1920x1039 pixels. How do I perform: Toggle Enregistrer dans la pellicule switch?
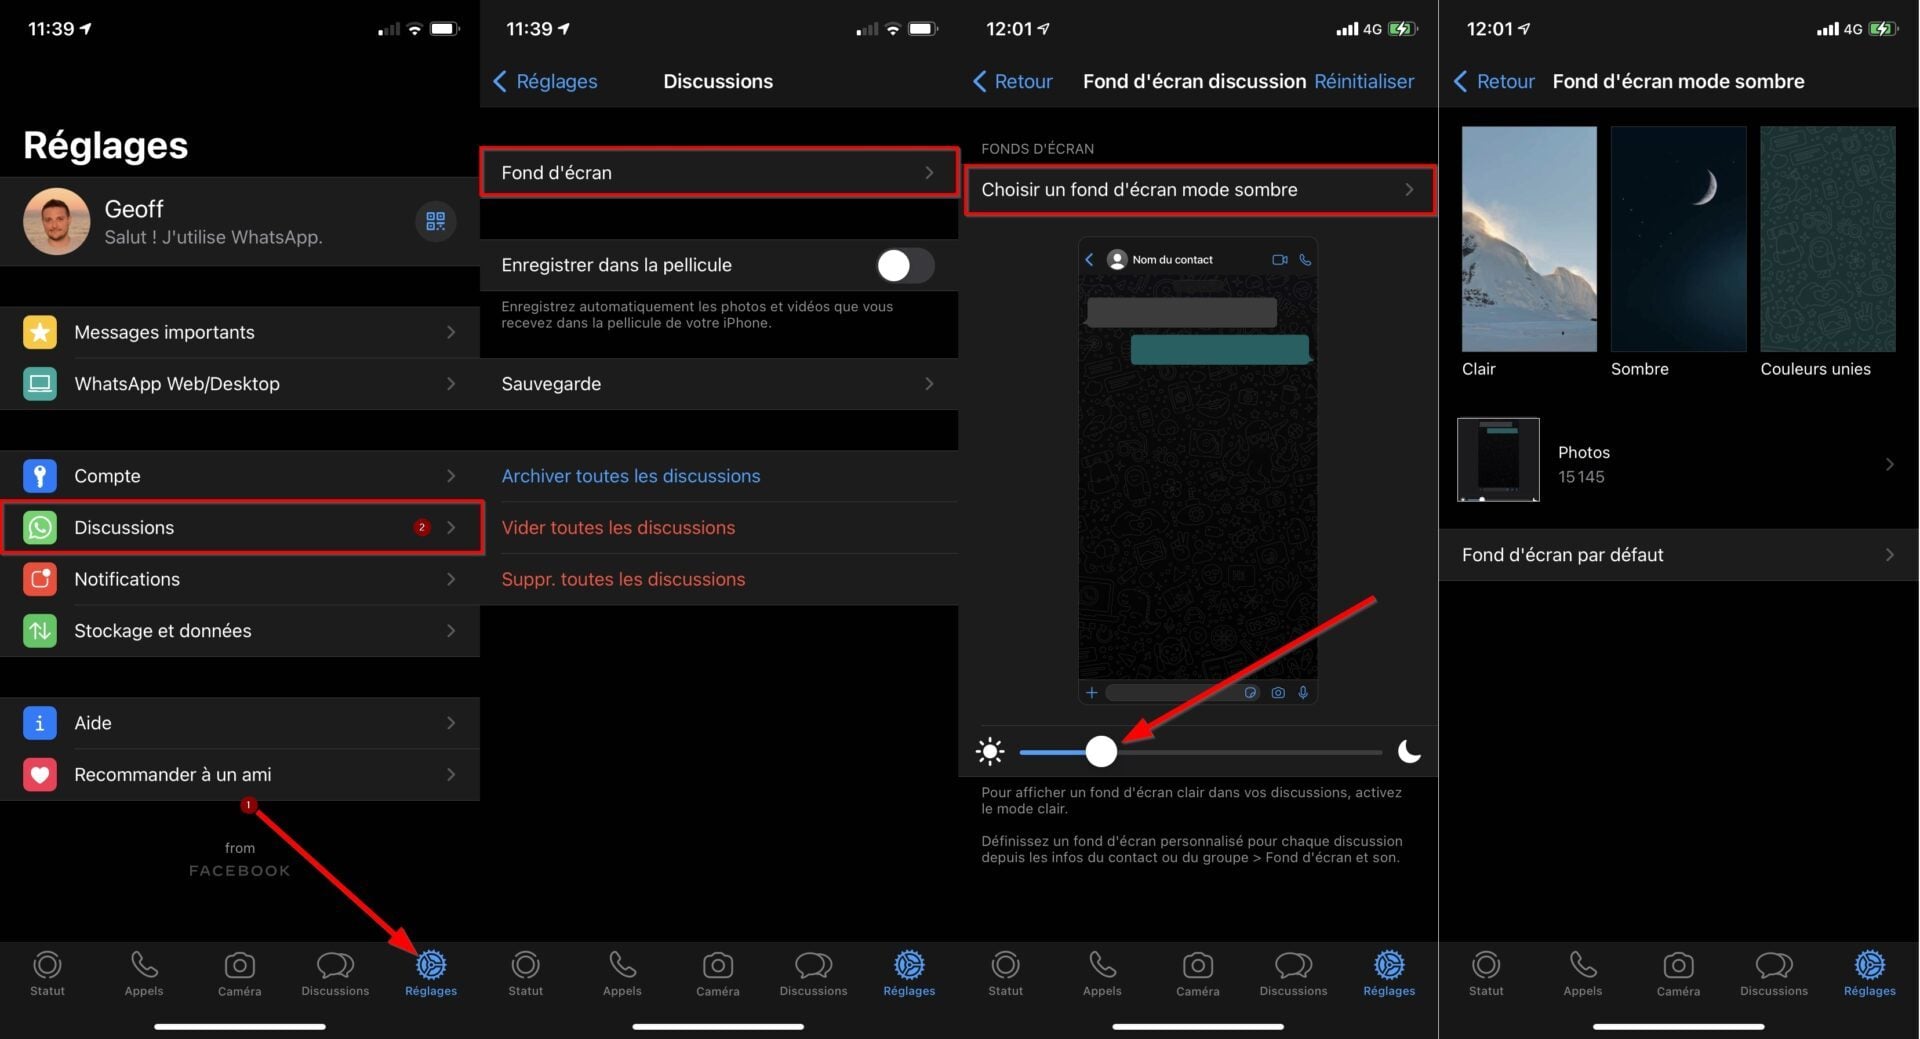point(905,265)
